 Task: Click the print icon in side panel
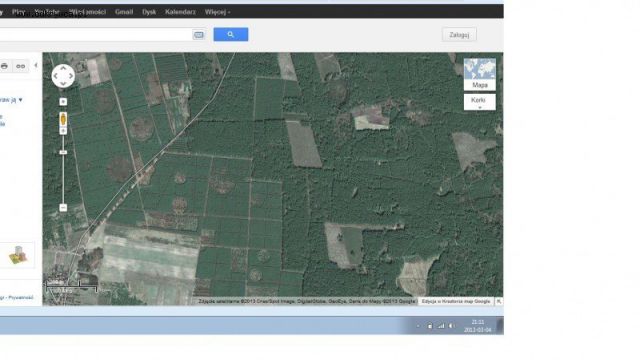4,66
